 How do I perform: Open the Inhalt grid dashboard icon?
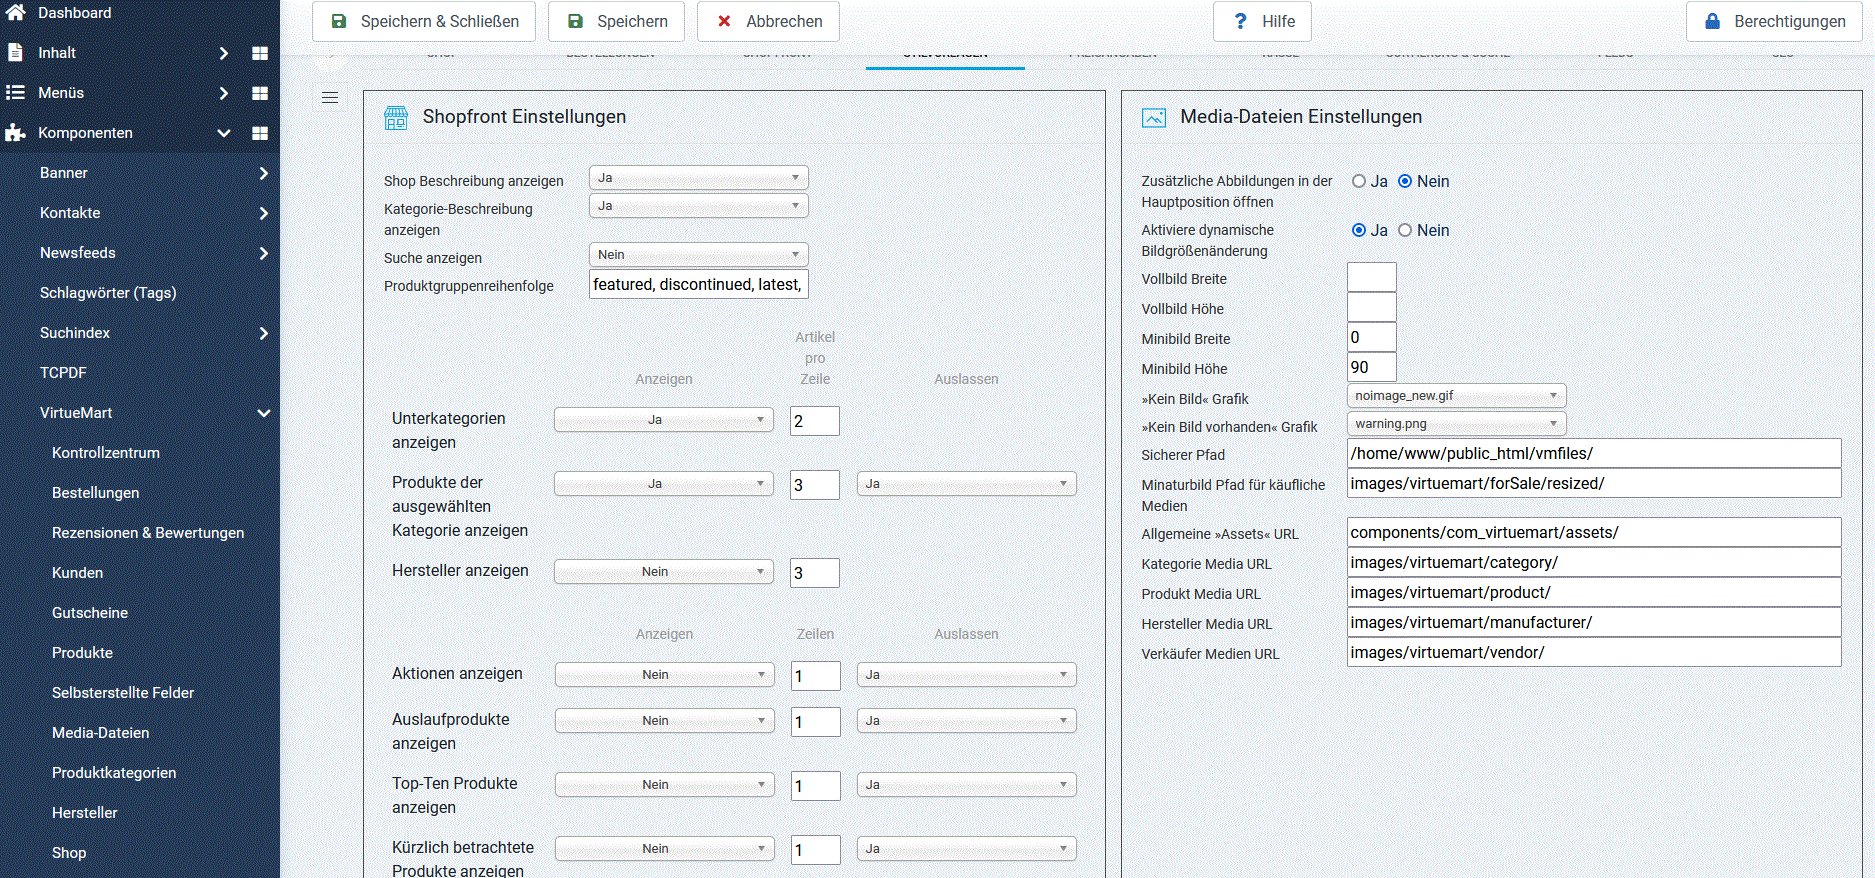click(x=260, y=53)
